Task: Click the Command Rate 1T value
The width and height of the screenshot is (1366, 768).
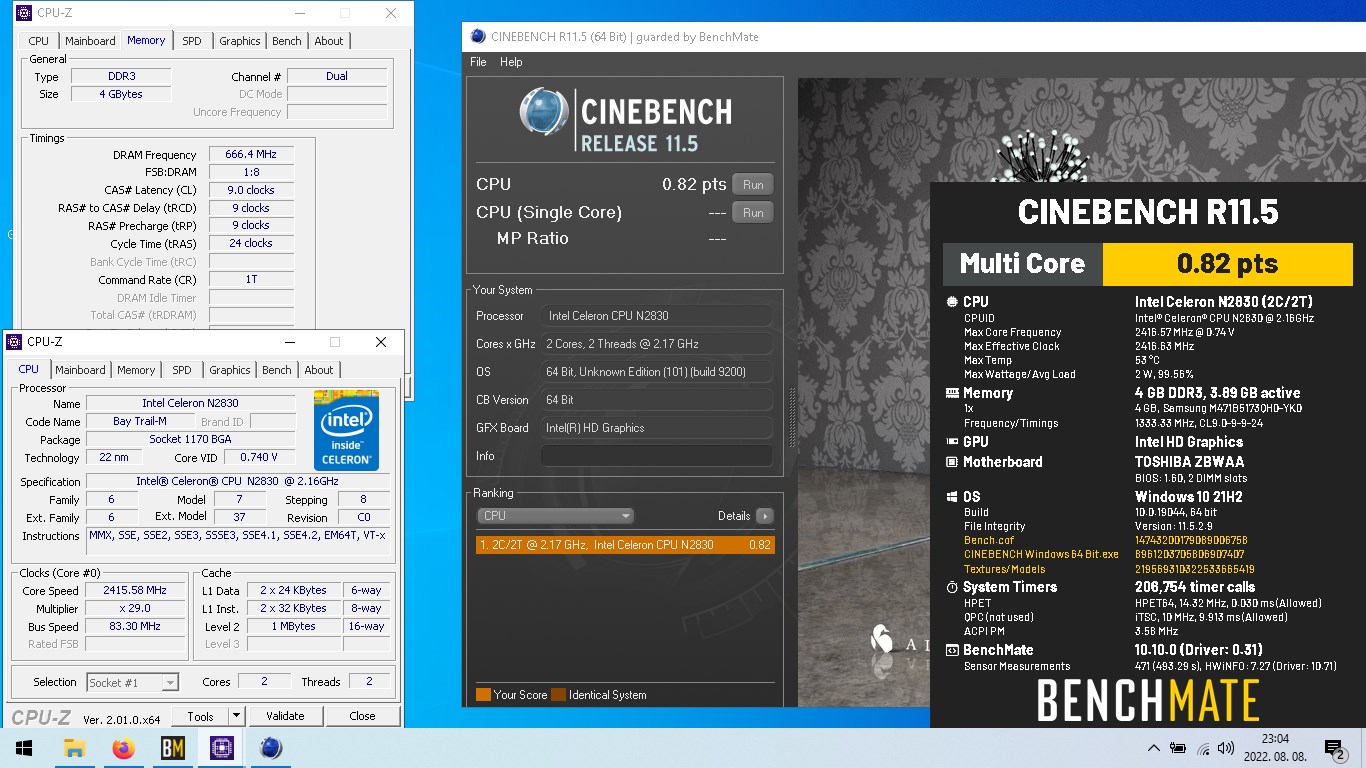Action: tap(251, 280)
